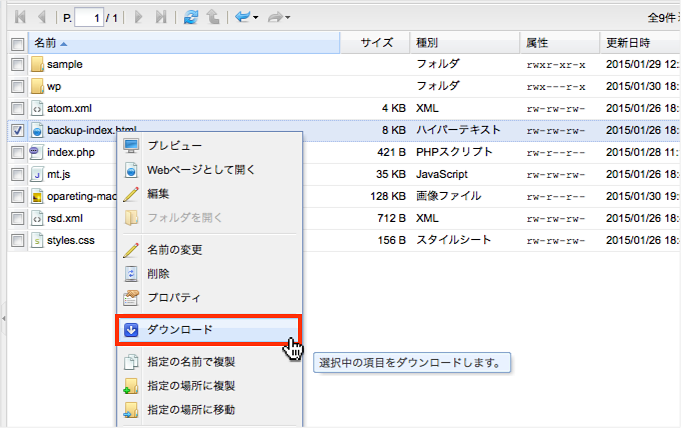Click the 128 KB size cell
The height and width of the screenshot is (428, 681).
388,196
